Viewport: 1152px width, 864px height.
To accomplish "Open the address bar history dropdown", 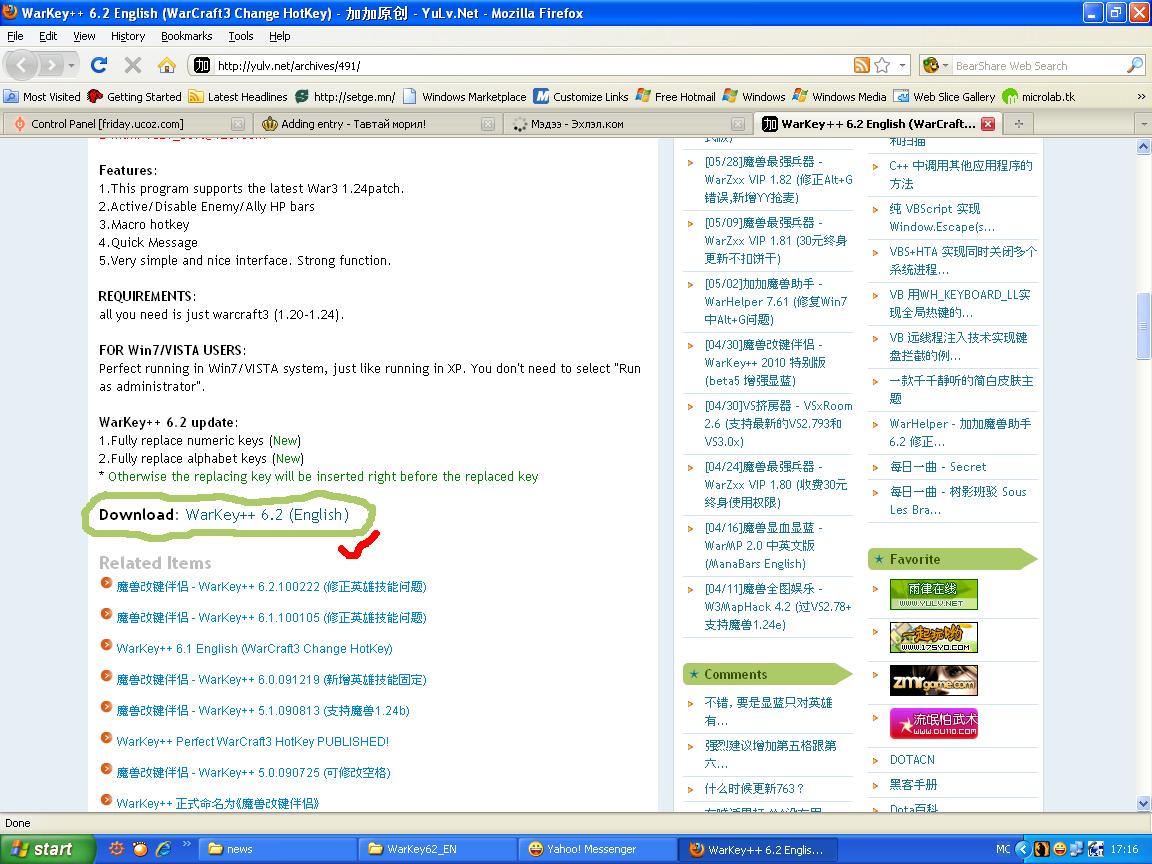I will [x=903, y=65].
